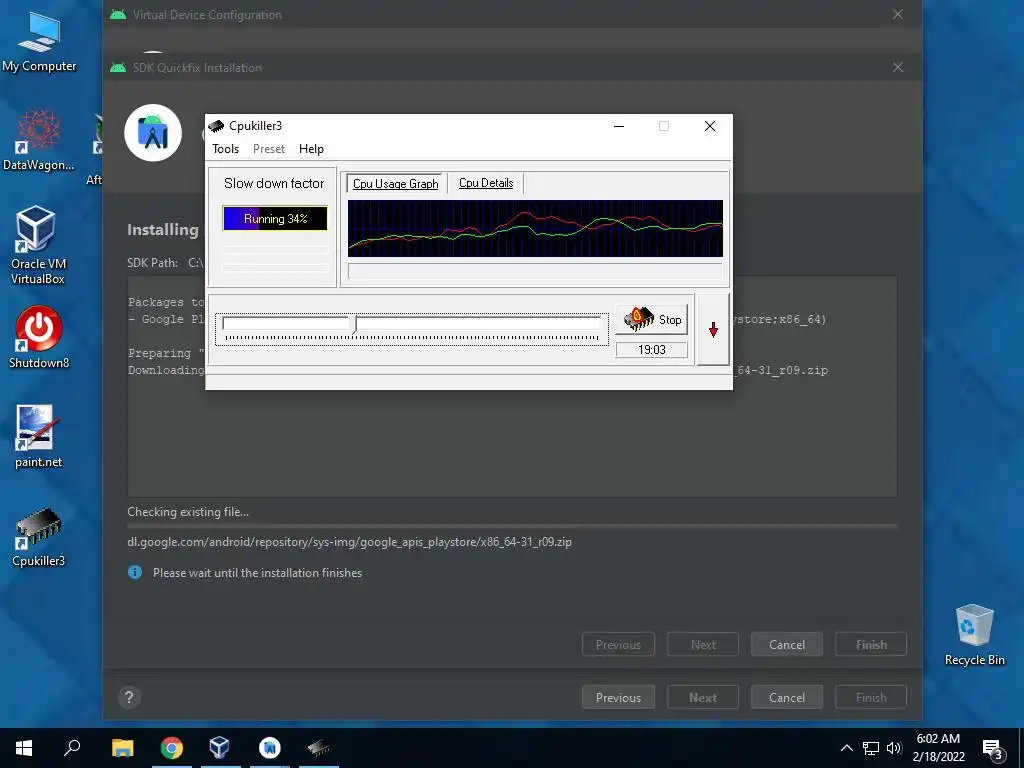The height and width of the screenshot is (768, 1024).
Task: Switch to Cpu Usage Graph tab
Action: point(395,184)
